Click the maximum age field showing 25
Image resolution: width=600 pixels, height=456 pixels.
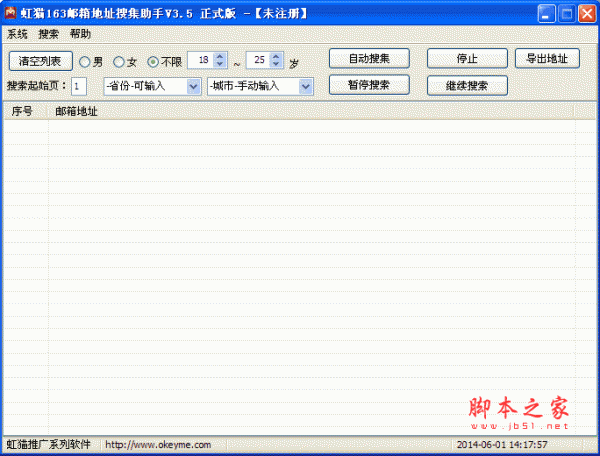[258, 60]
